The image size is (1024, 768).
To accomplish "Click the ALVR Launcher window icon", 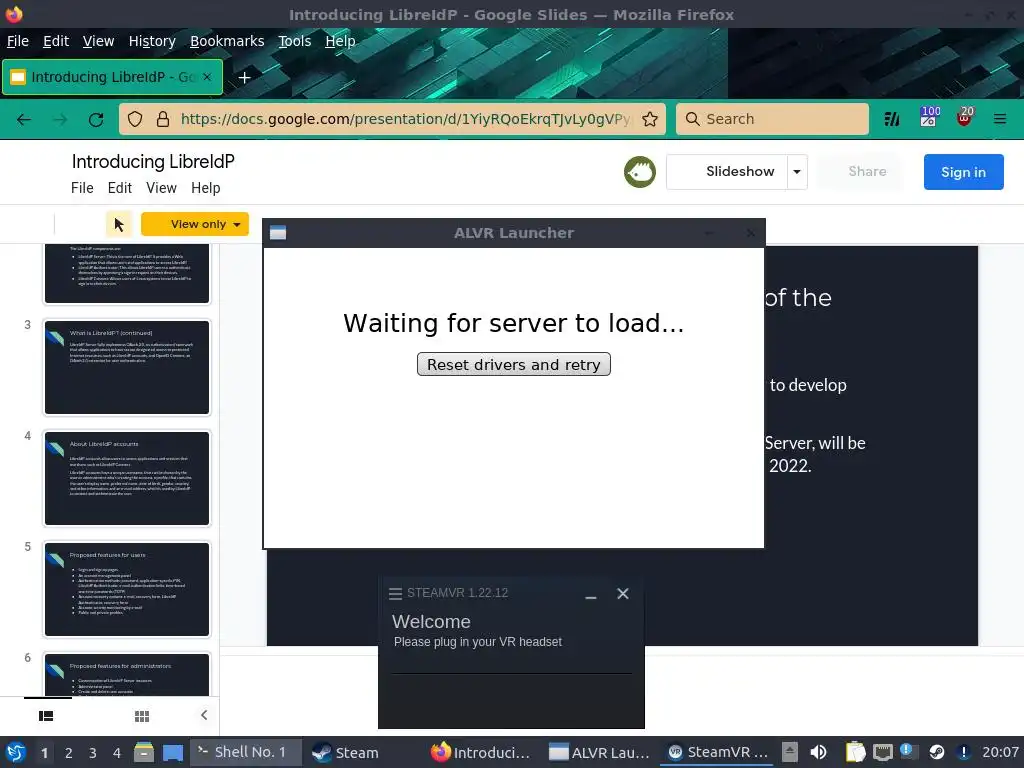I will point(278,233).
